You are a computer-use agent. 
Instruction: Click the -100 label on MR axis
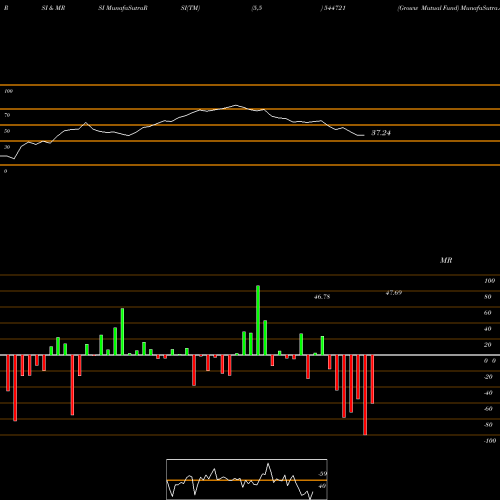(490, 441)
